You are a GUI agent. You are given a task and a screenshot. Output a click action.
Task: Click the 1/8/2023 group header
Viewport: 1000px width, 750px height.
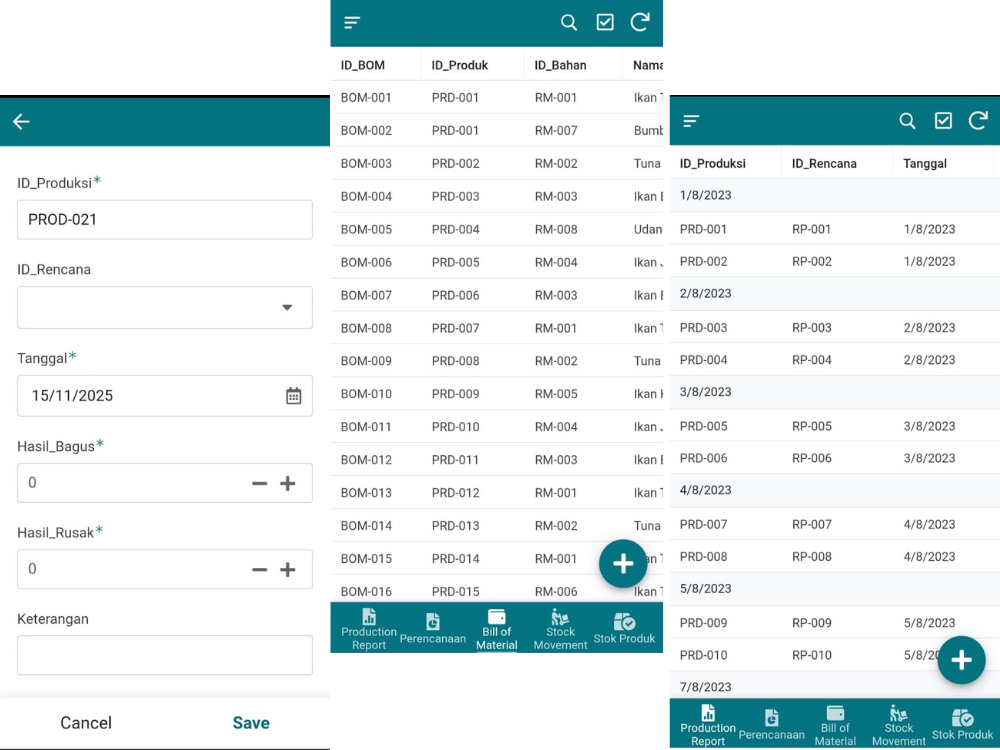click(835, 195)
